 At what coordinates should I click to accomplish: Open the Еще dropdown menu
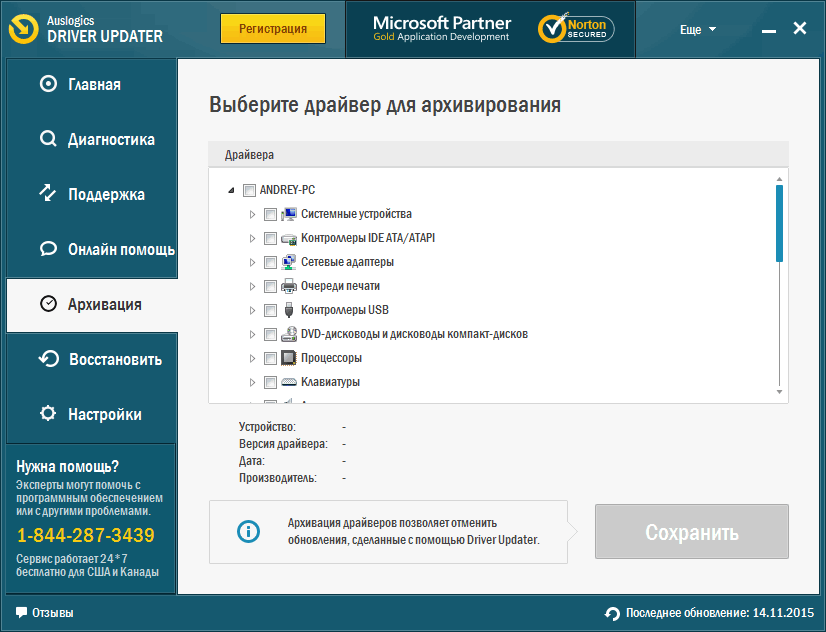pyautogui.click(x=697, y=29)
